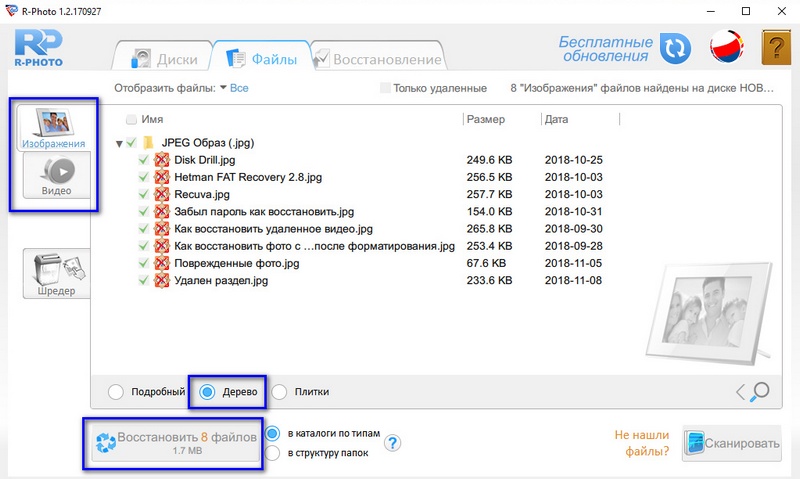Uncheck the Disk Drill.jpg checkbox

[x=143, y=160]
